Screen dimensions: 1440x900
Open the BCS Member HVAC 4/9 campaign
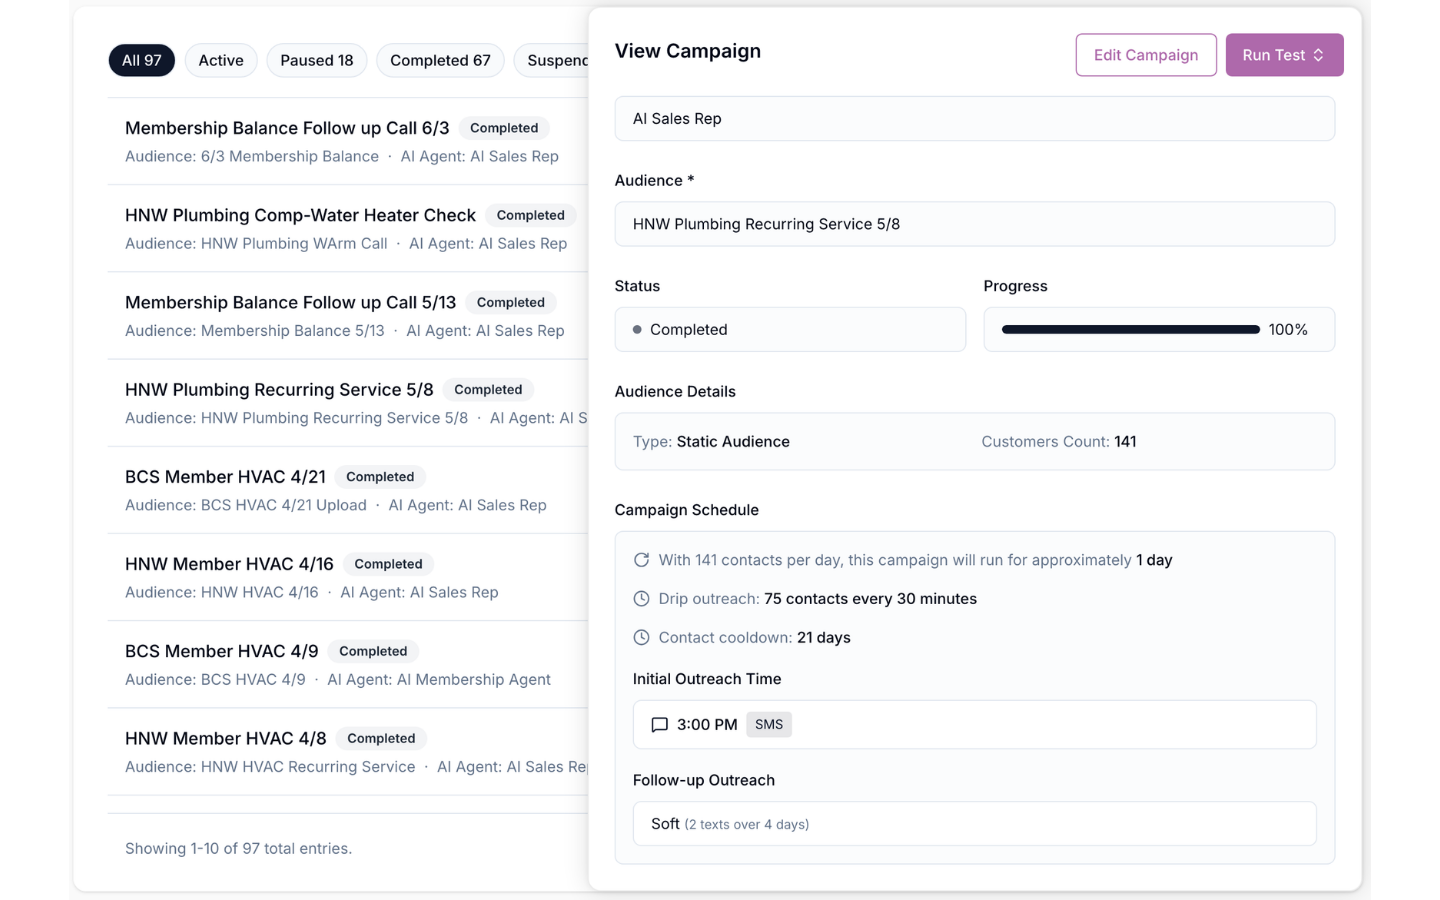221,651
